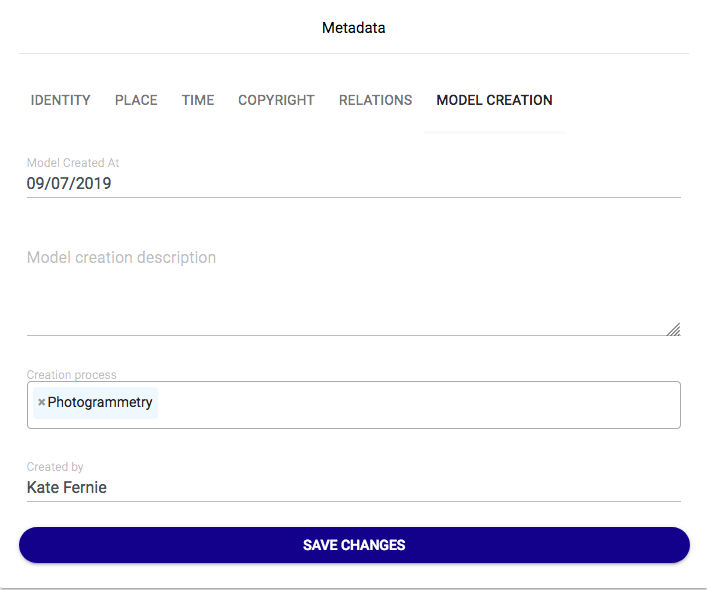Click the 09/07/2019 date value
The height and width of the screenshot is (590, 707).
[69, 184]
